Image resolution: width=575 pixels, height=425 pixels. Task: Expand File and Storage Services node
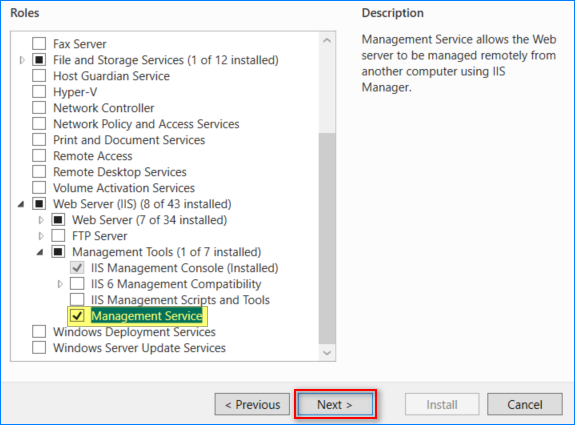[x=22, y=60]
